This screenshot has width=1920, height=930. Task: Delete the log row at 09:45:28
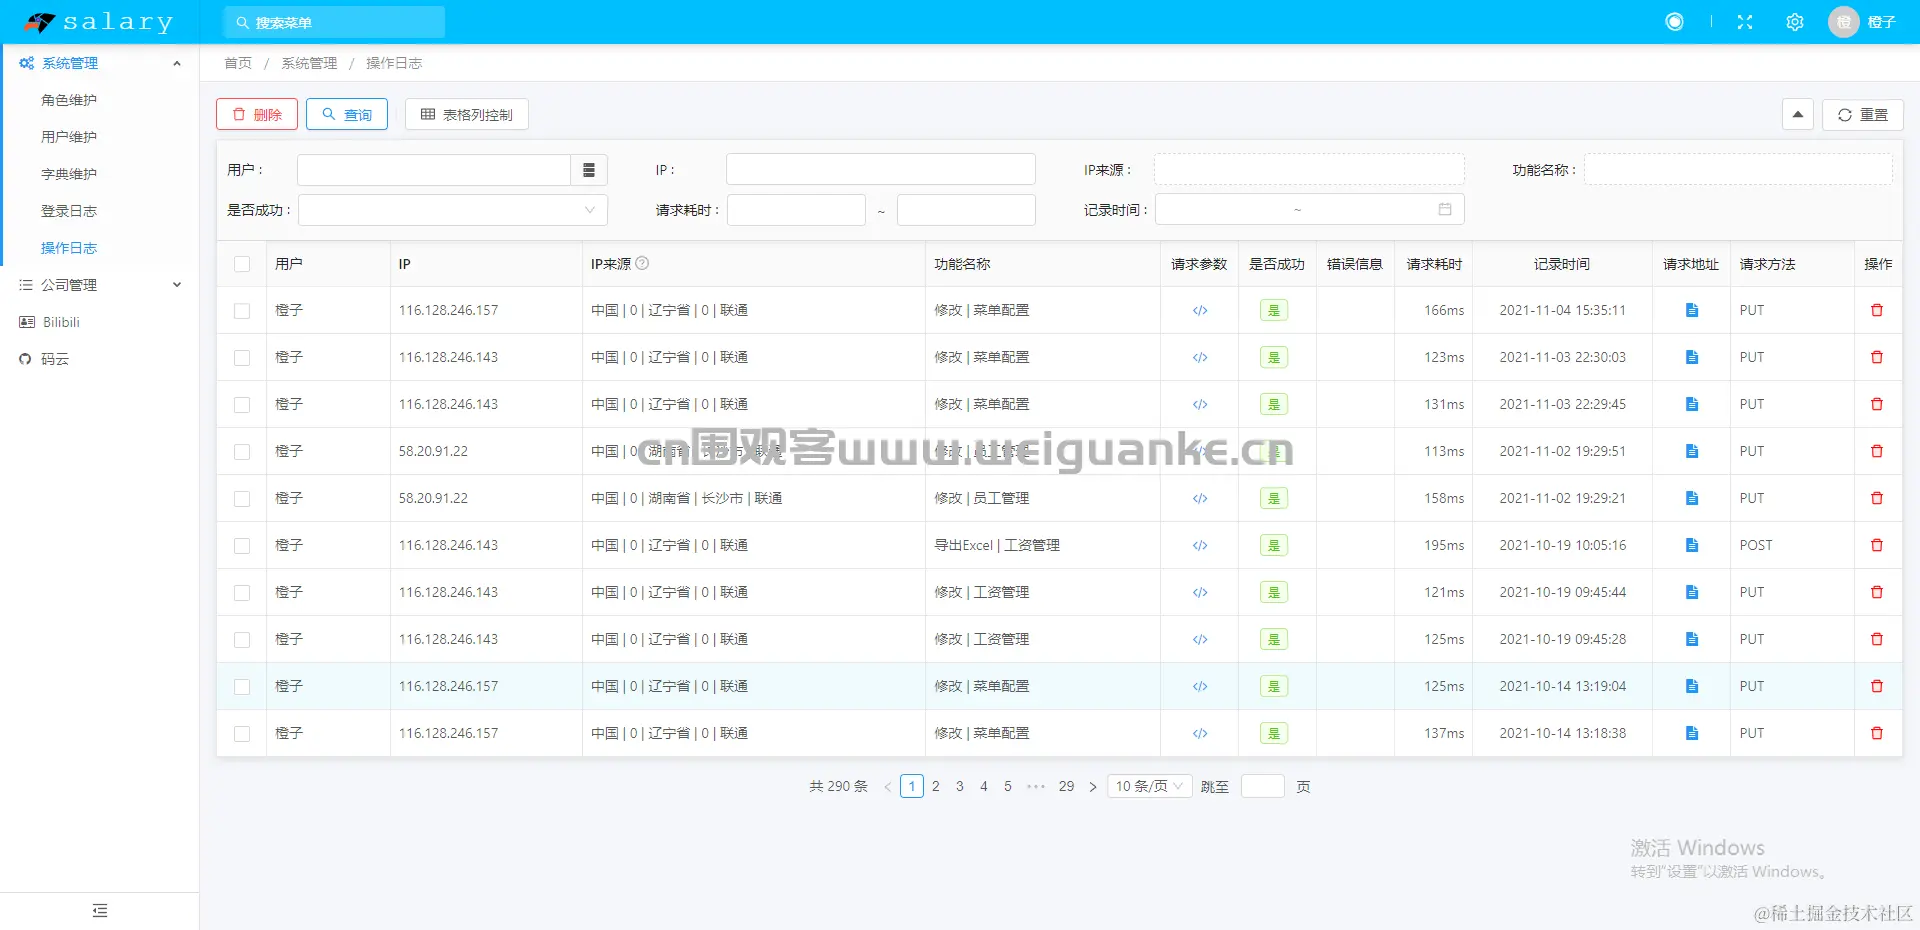1877,639
